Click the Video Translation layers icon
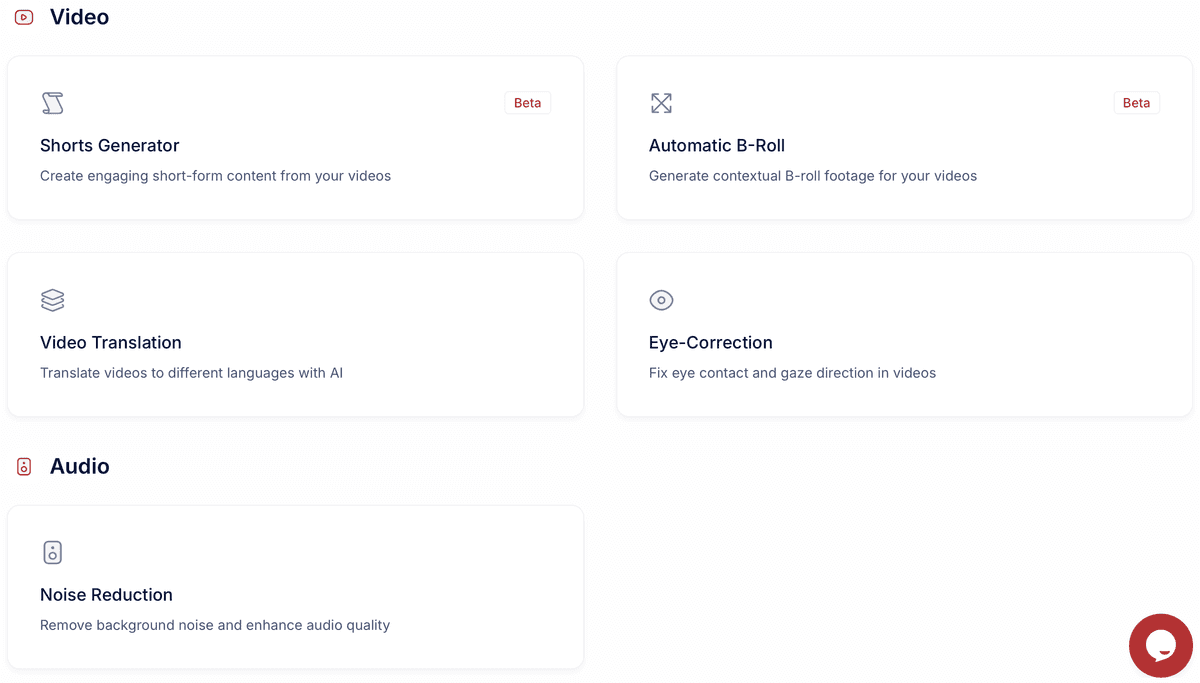 click(52, 300)
